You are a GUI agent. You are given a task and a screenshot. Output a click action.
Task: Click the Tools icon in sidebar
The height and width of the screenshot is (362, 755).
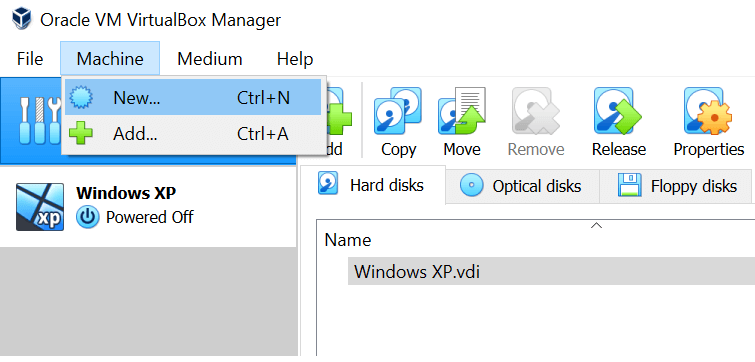[39, 120]
